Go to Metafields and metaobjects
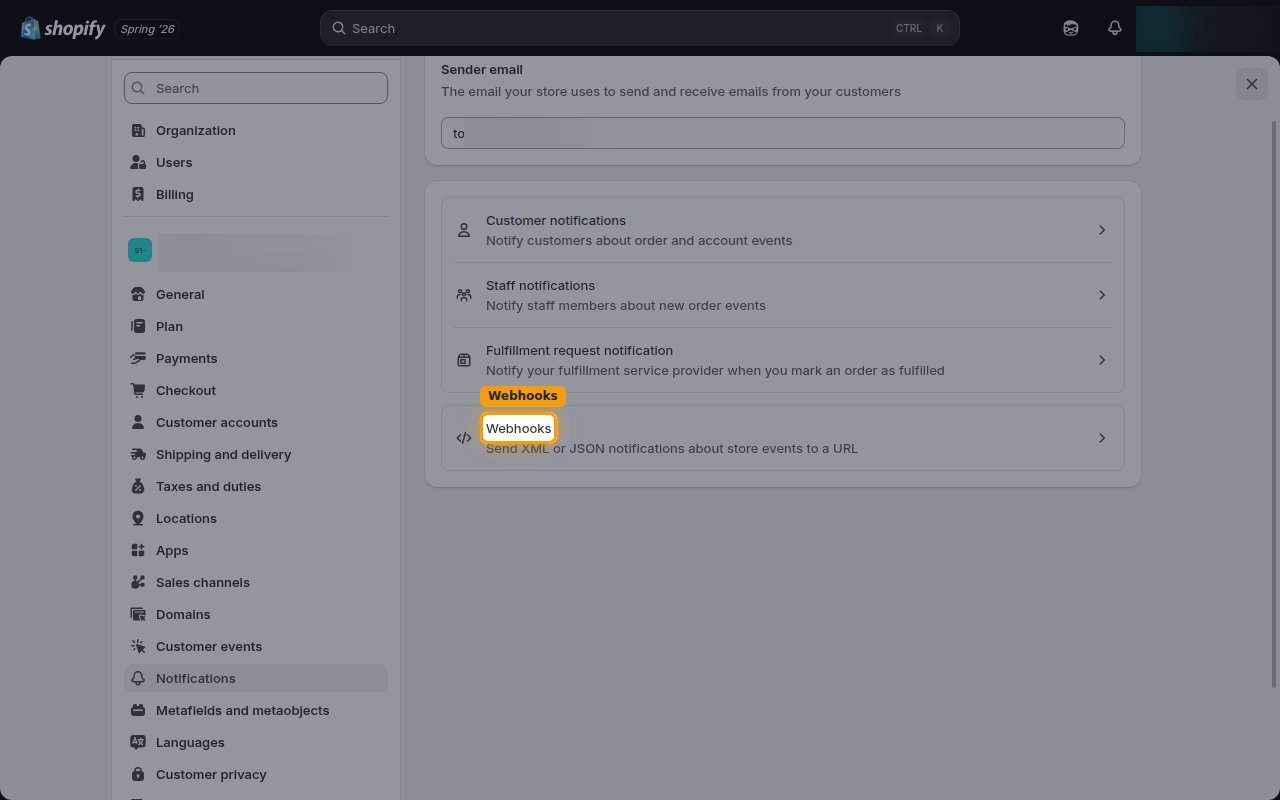Viewport: 1280px width, 800px height. click(256, 710)
